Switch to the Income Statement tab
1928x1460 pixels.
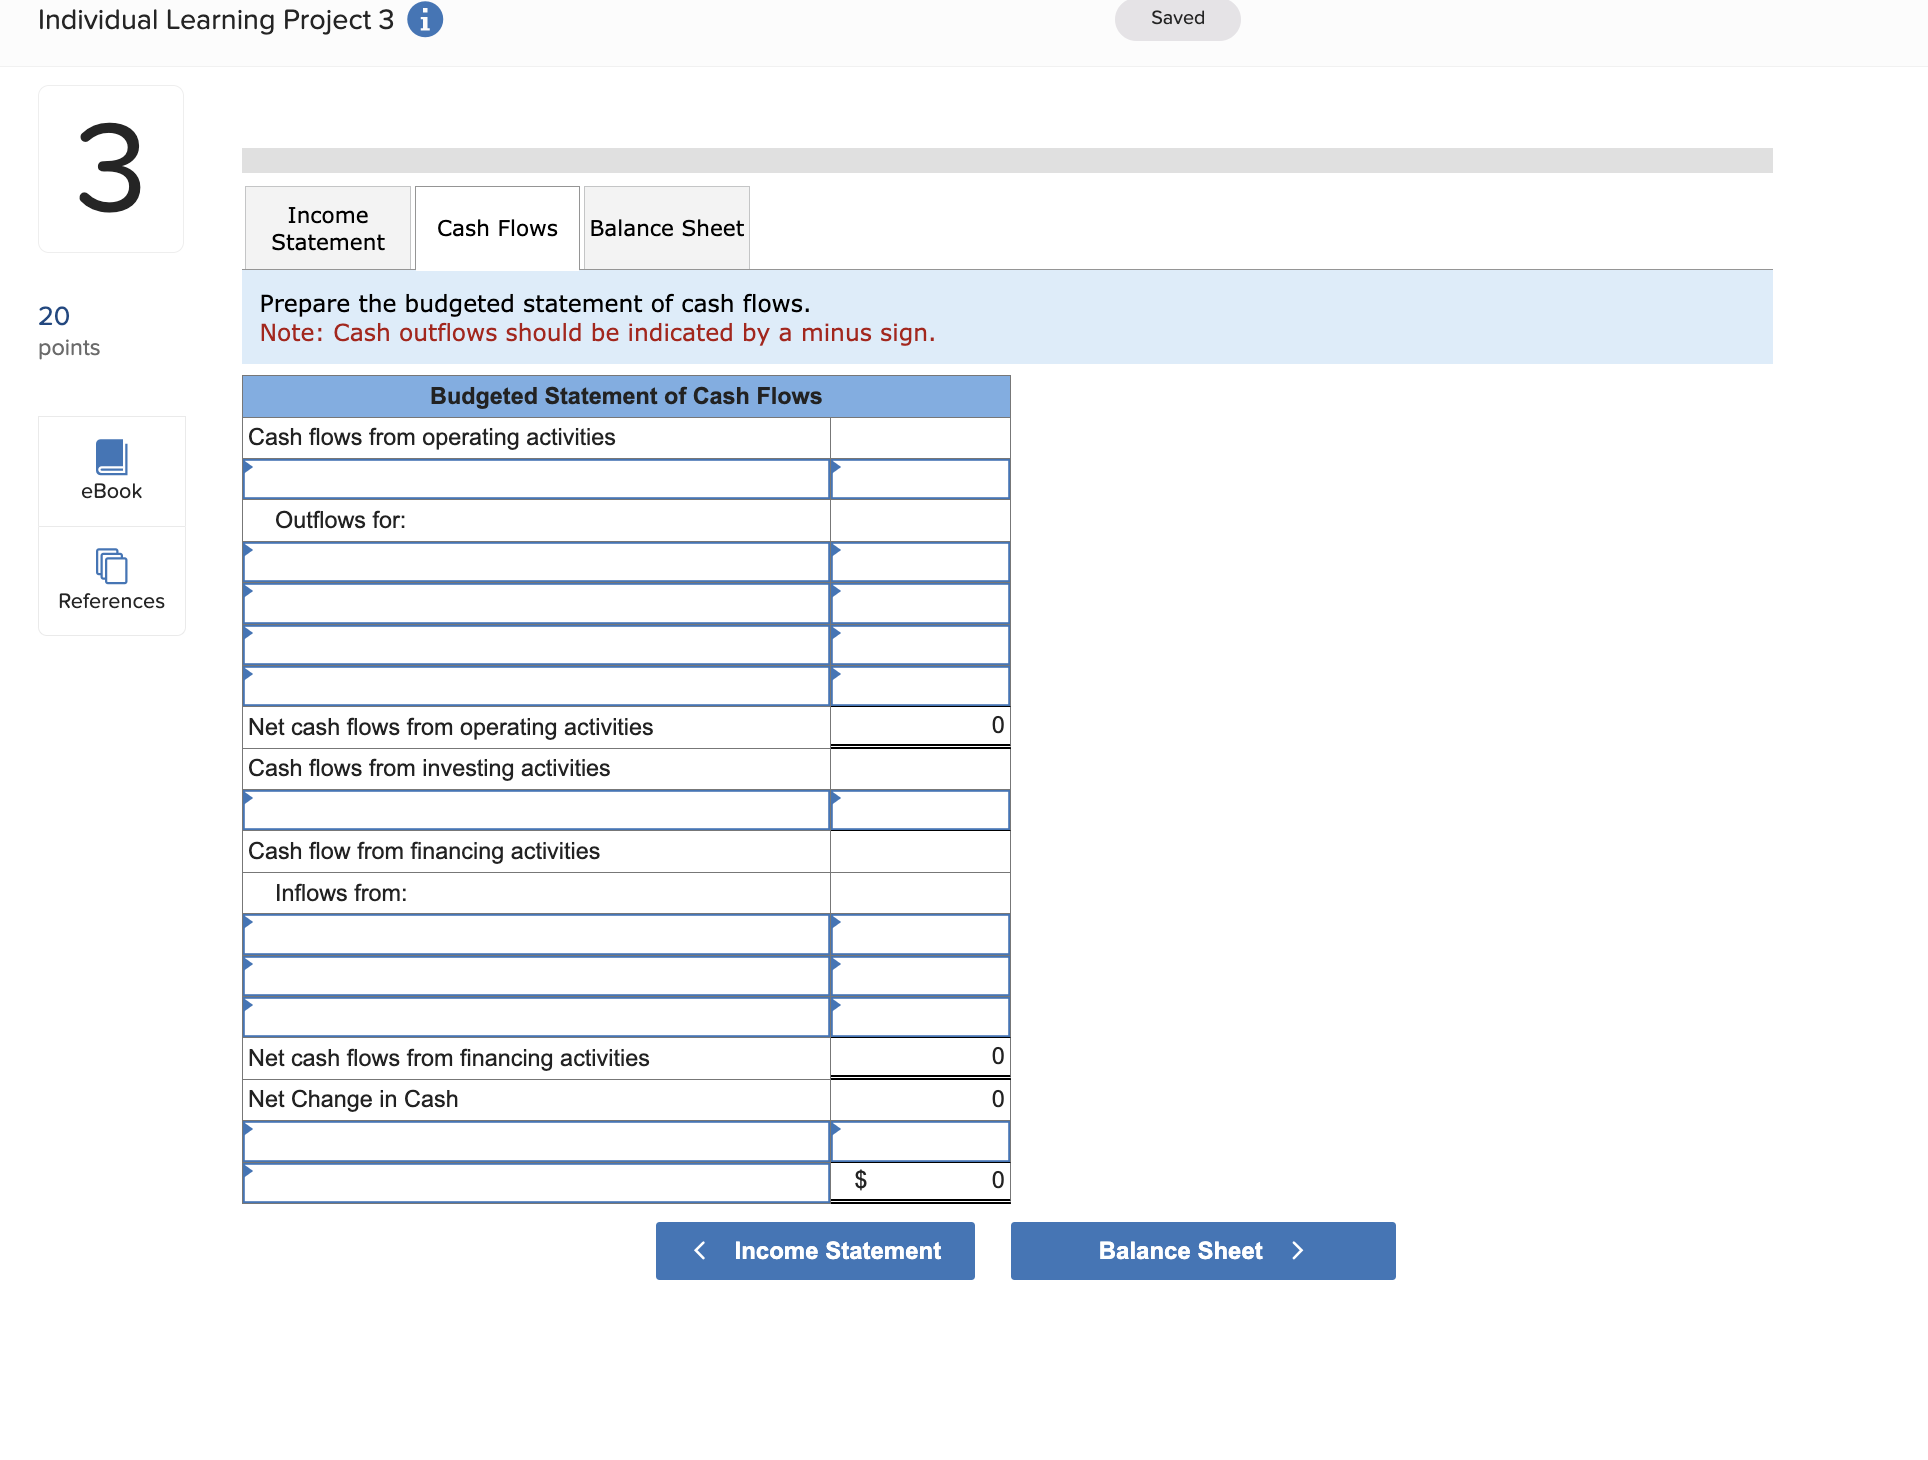[327, 228]
